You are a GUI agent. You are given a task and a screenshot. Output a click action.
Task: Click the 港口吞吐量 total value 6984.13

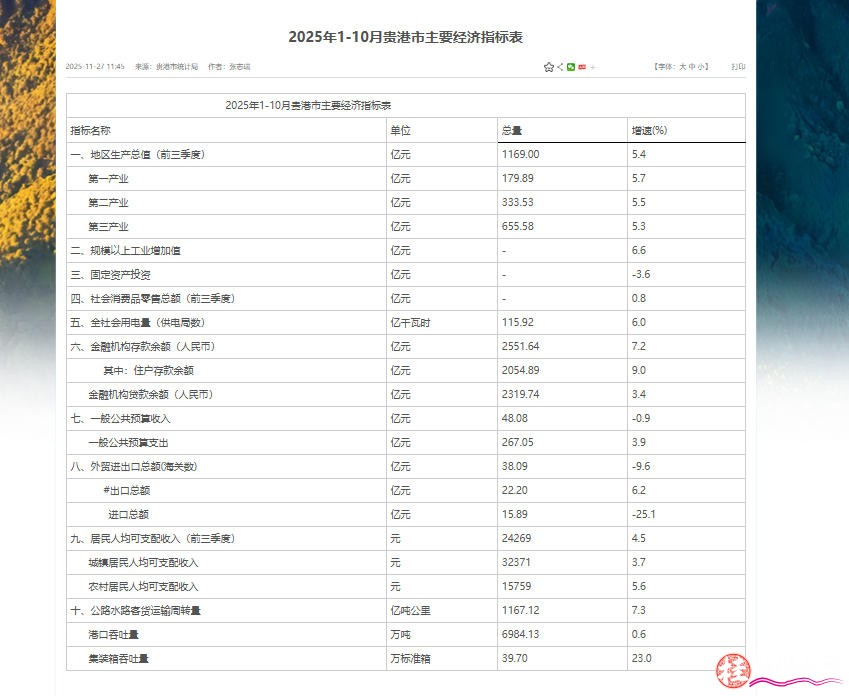(x=520, y=634)
